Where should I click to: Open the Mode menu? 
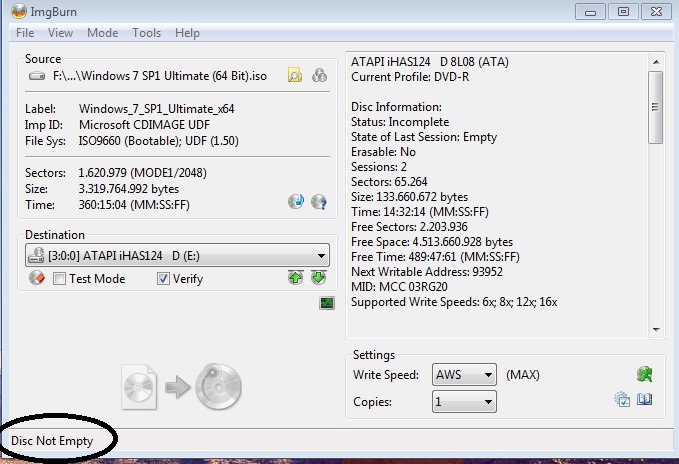tap(103, 33)
